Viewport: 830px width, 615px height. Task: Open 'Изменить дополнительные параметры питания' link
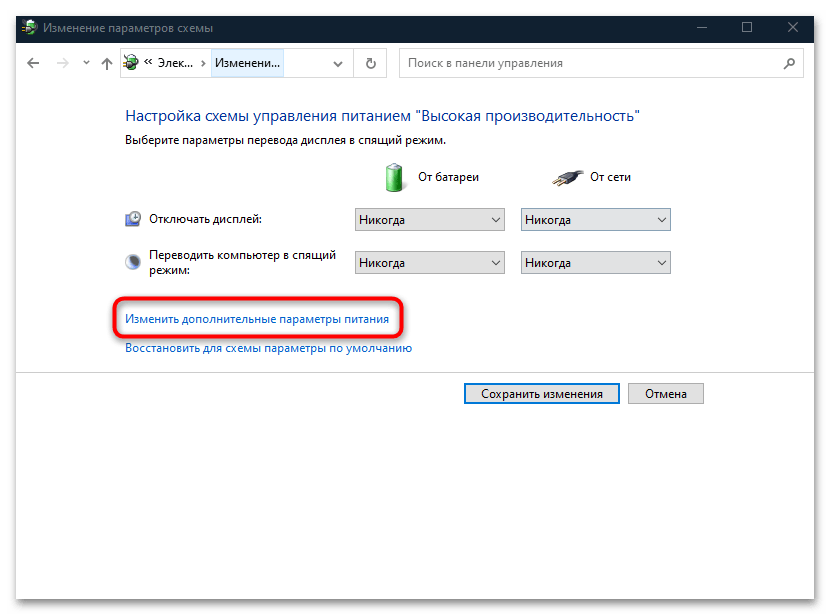click(x=257, y=319)
